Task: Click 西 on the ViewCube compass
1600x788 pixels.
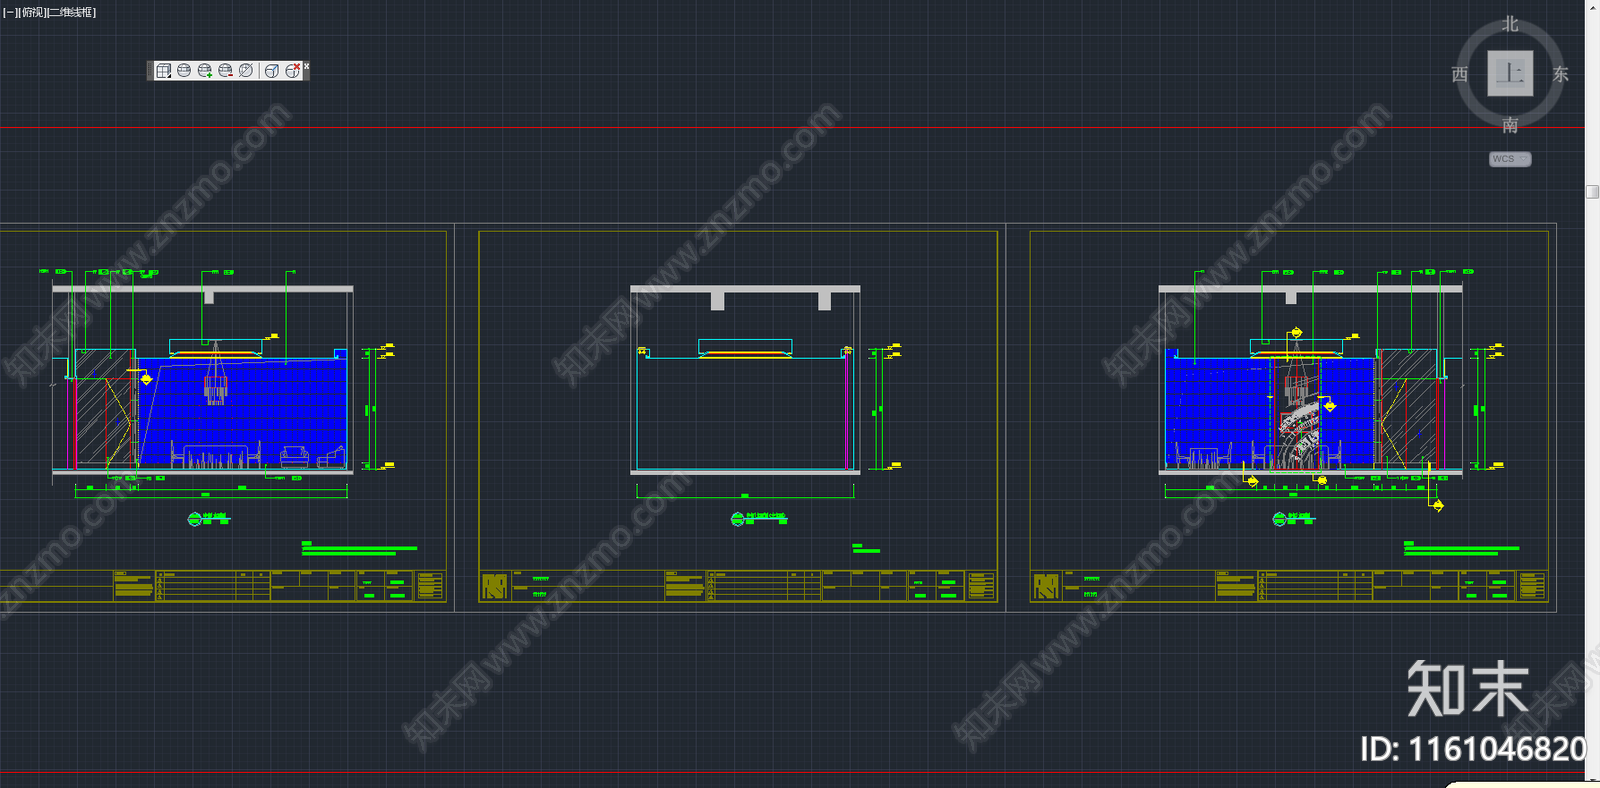Action: click(x=1460, y=74)
